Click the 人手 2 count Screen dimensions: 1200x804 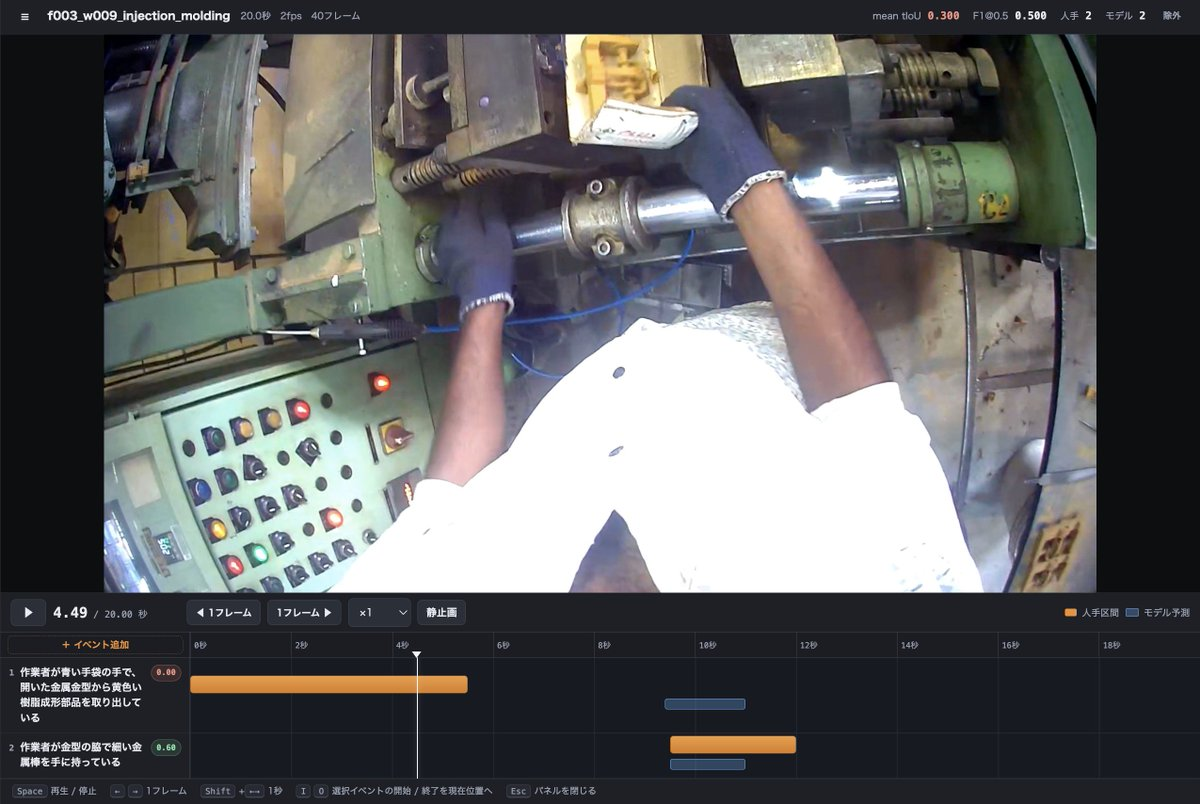[x=1075, y=16]
